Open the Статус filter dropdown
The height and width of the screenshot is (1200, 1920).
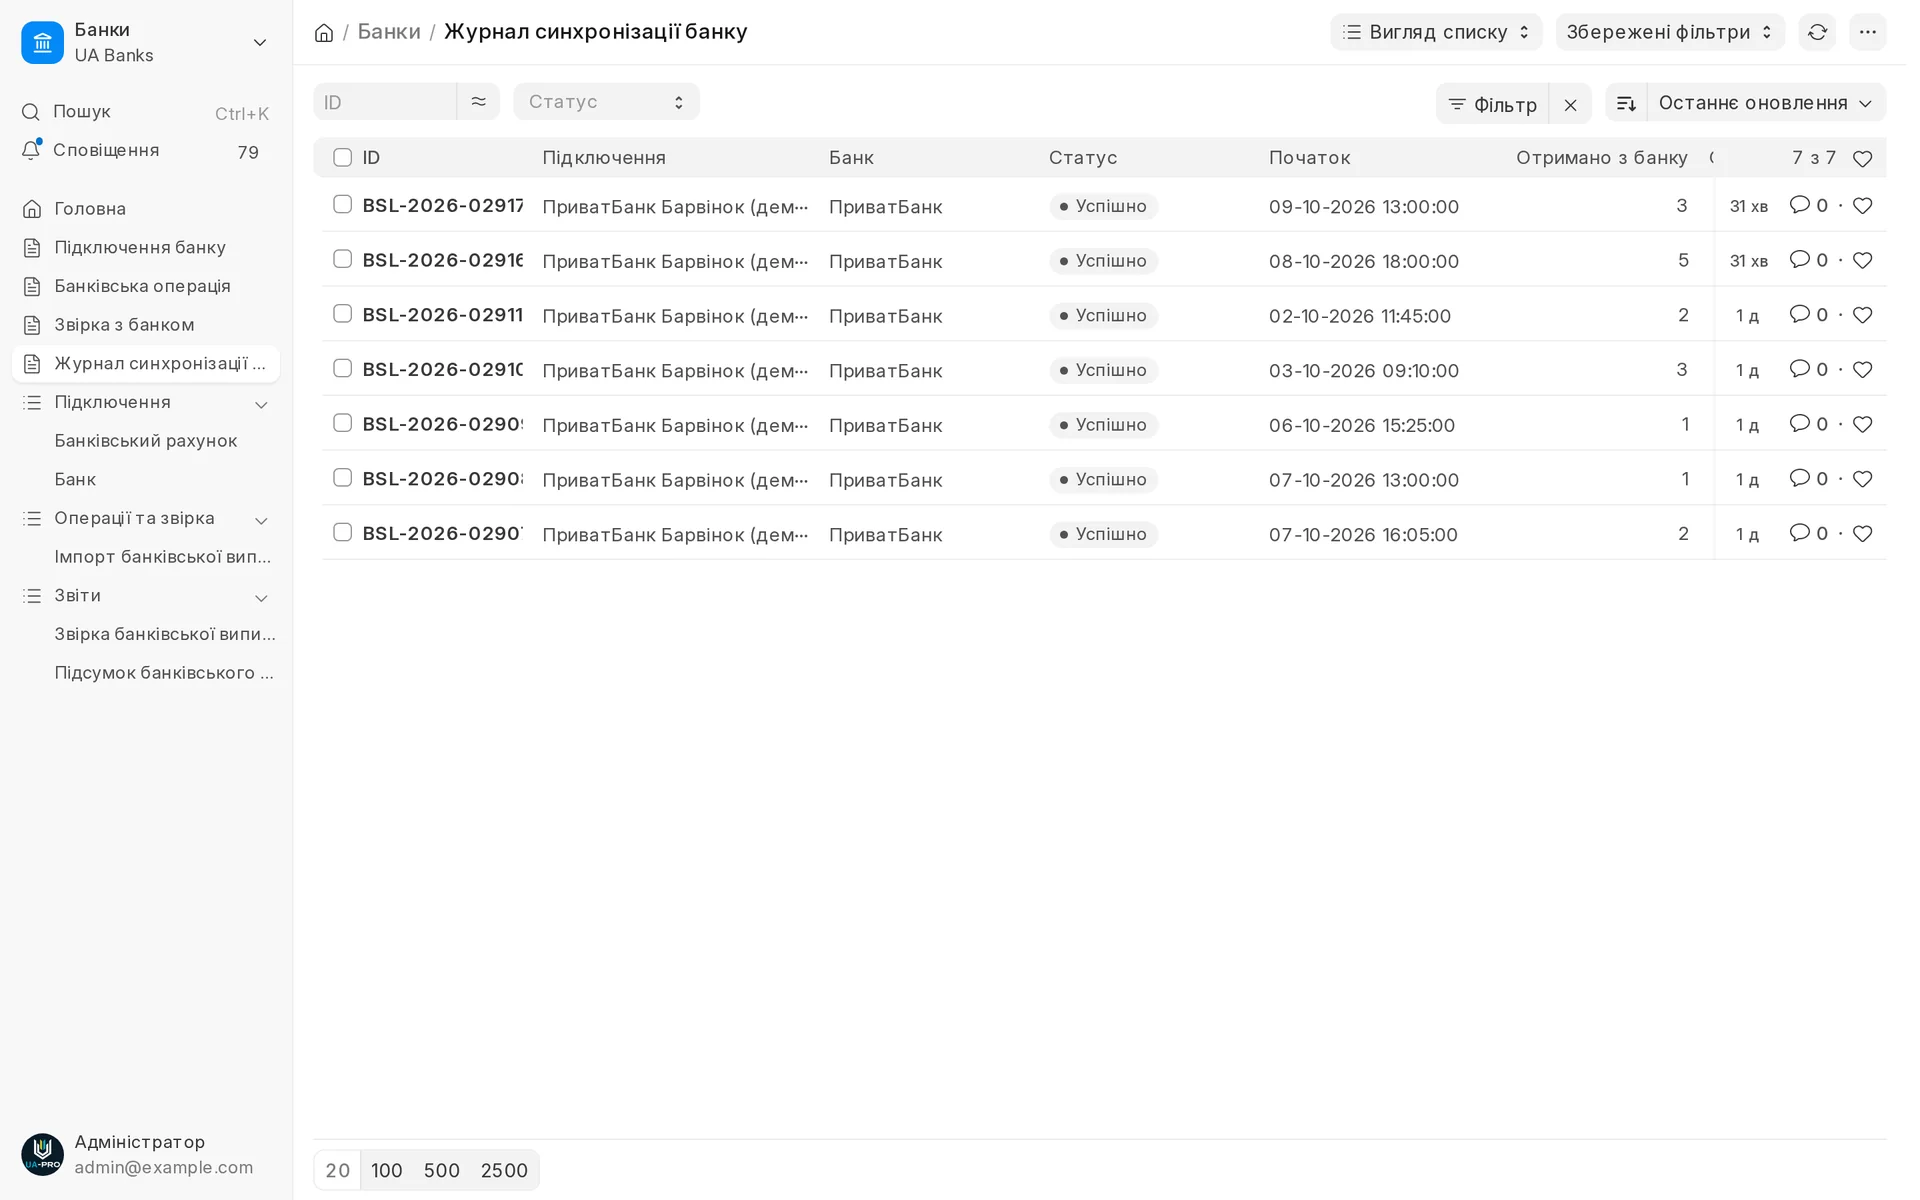tap(606, 102)
